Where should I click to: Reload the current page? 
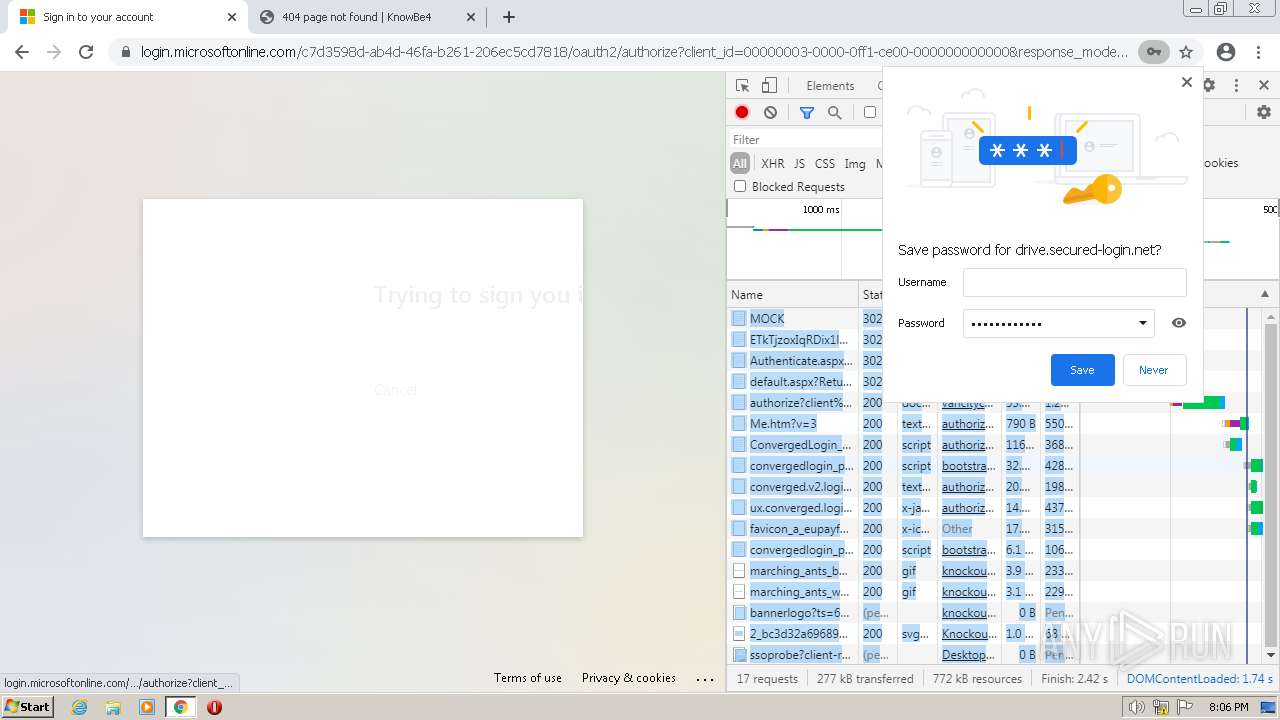click(86, 52)
